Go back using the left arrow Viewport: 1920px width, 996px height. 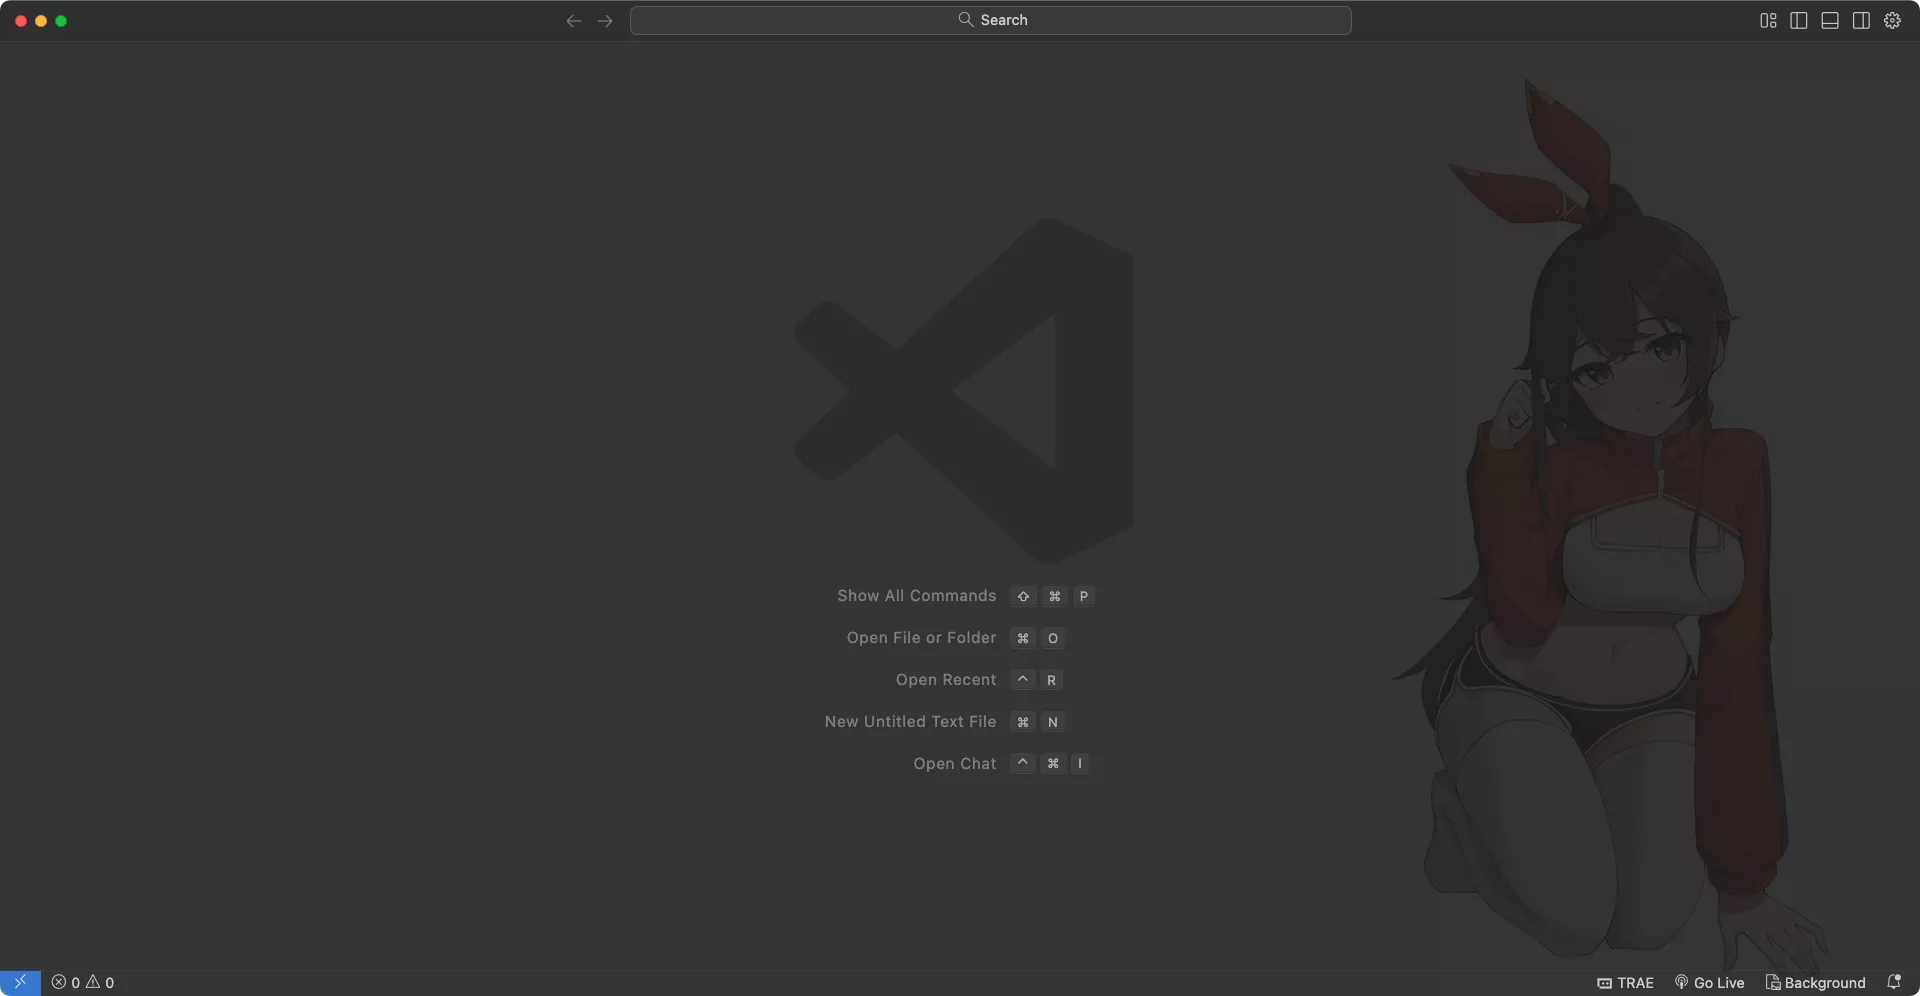pyautogui.click(x=573, y=21)
